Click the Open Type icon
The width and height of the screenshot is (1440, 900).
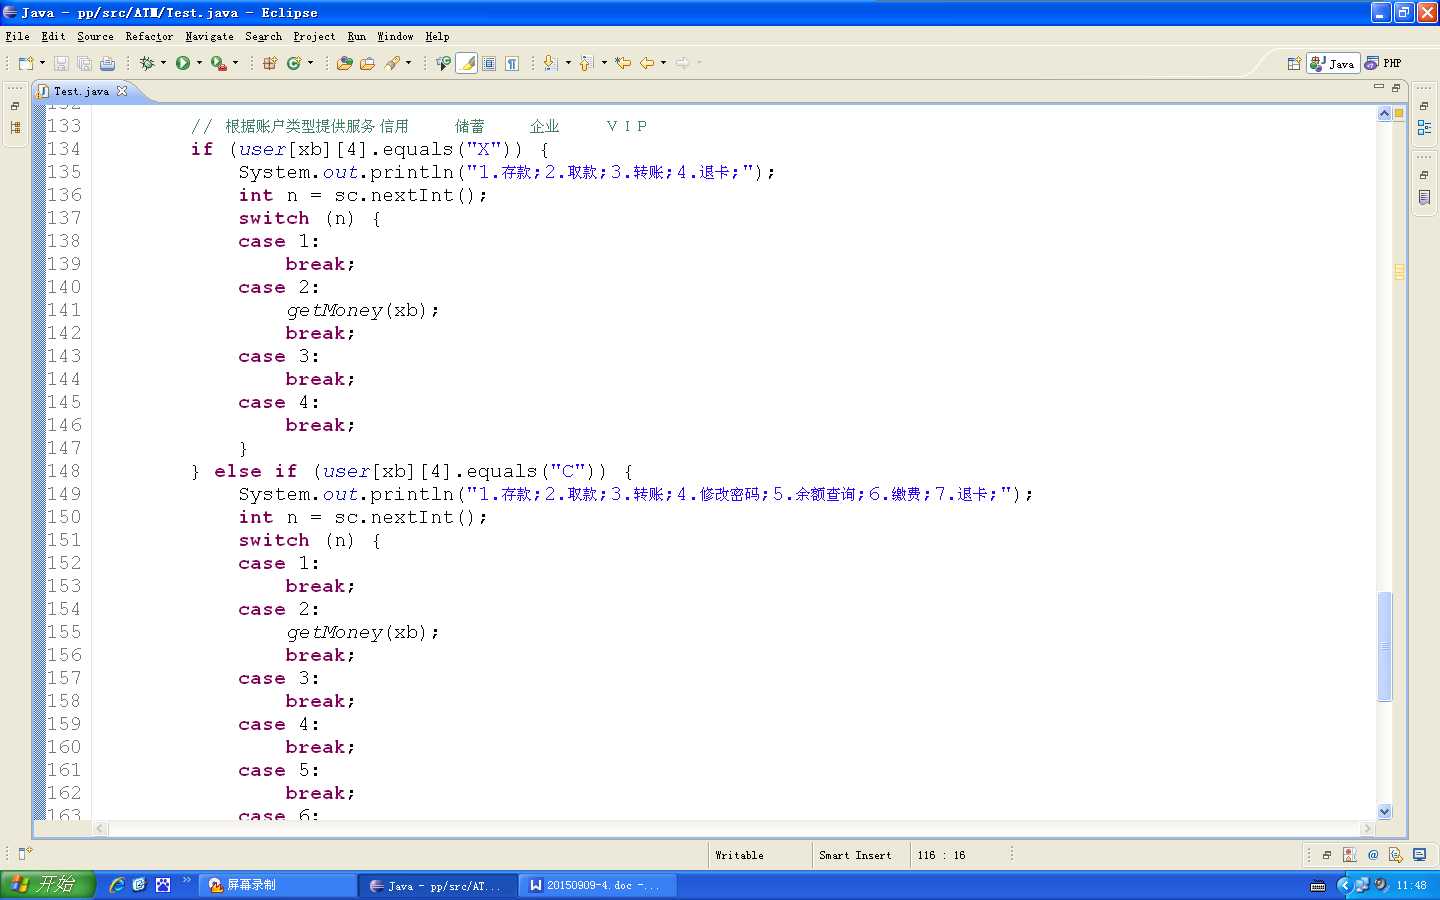pos(344,63)
